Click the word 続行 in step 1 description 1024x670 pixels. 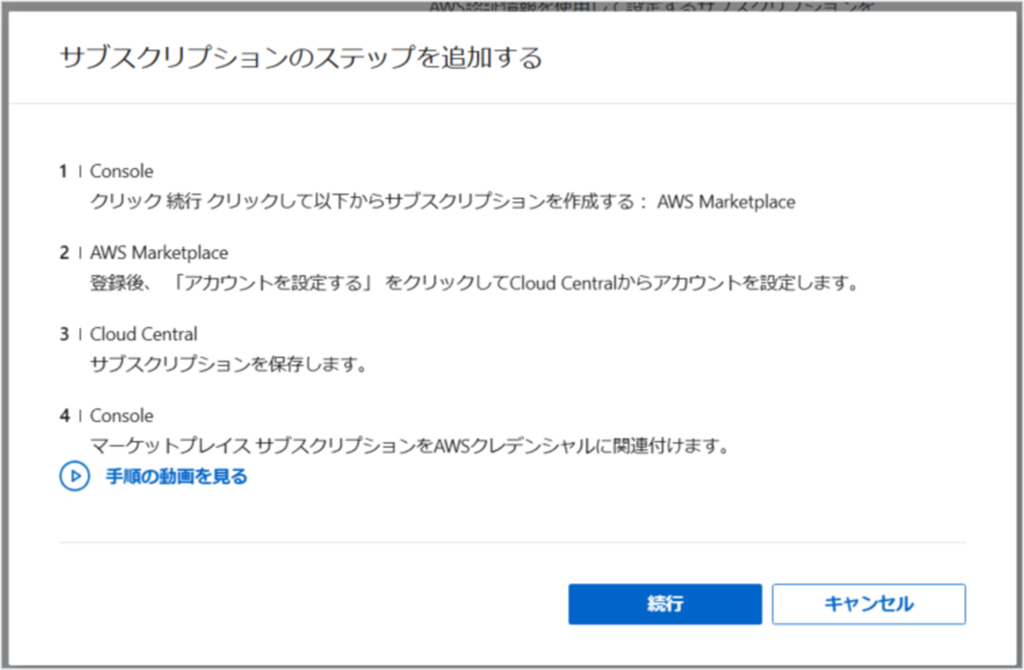pyautogui.click(x=184, y=201)
